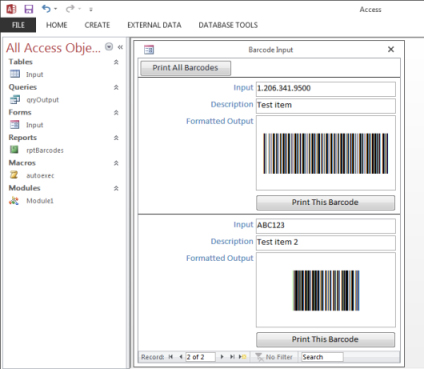Go to the previous record
The image size is (424, 369).
point(180,357)
